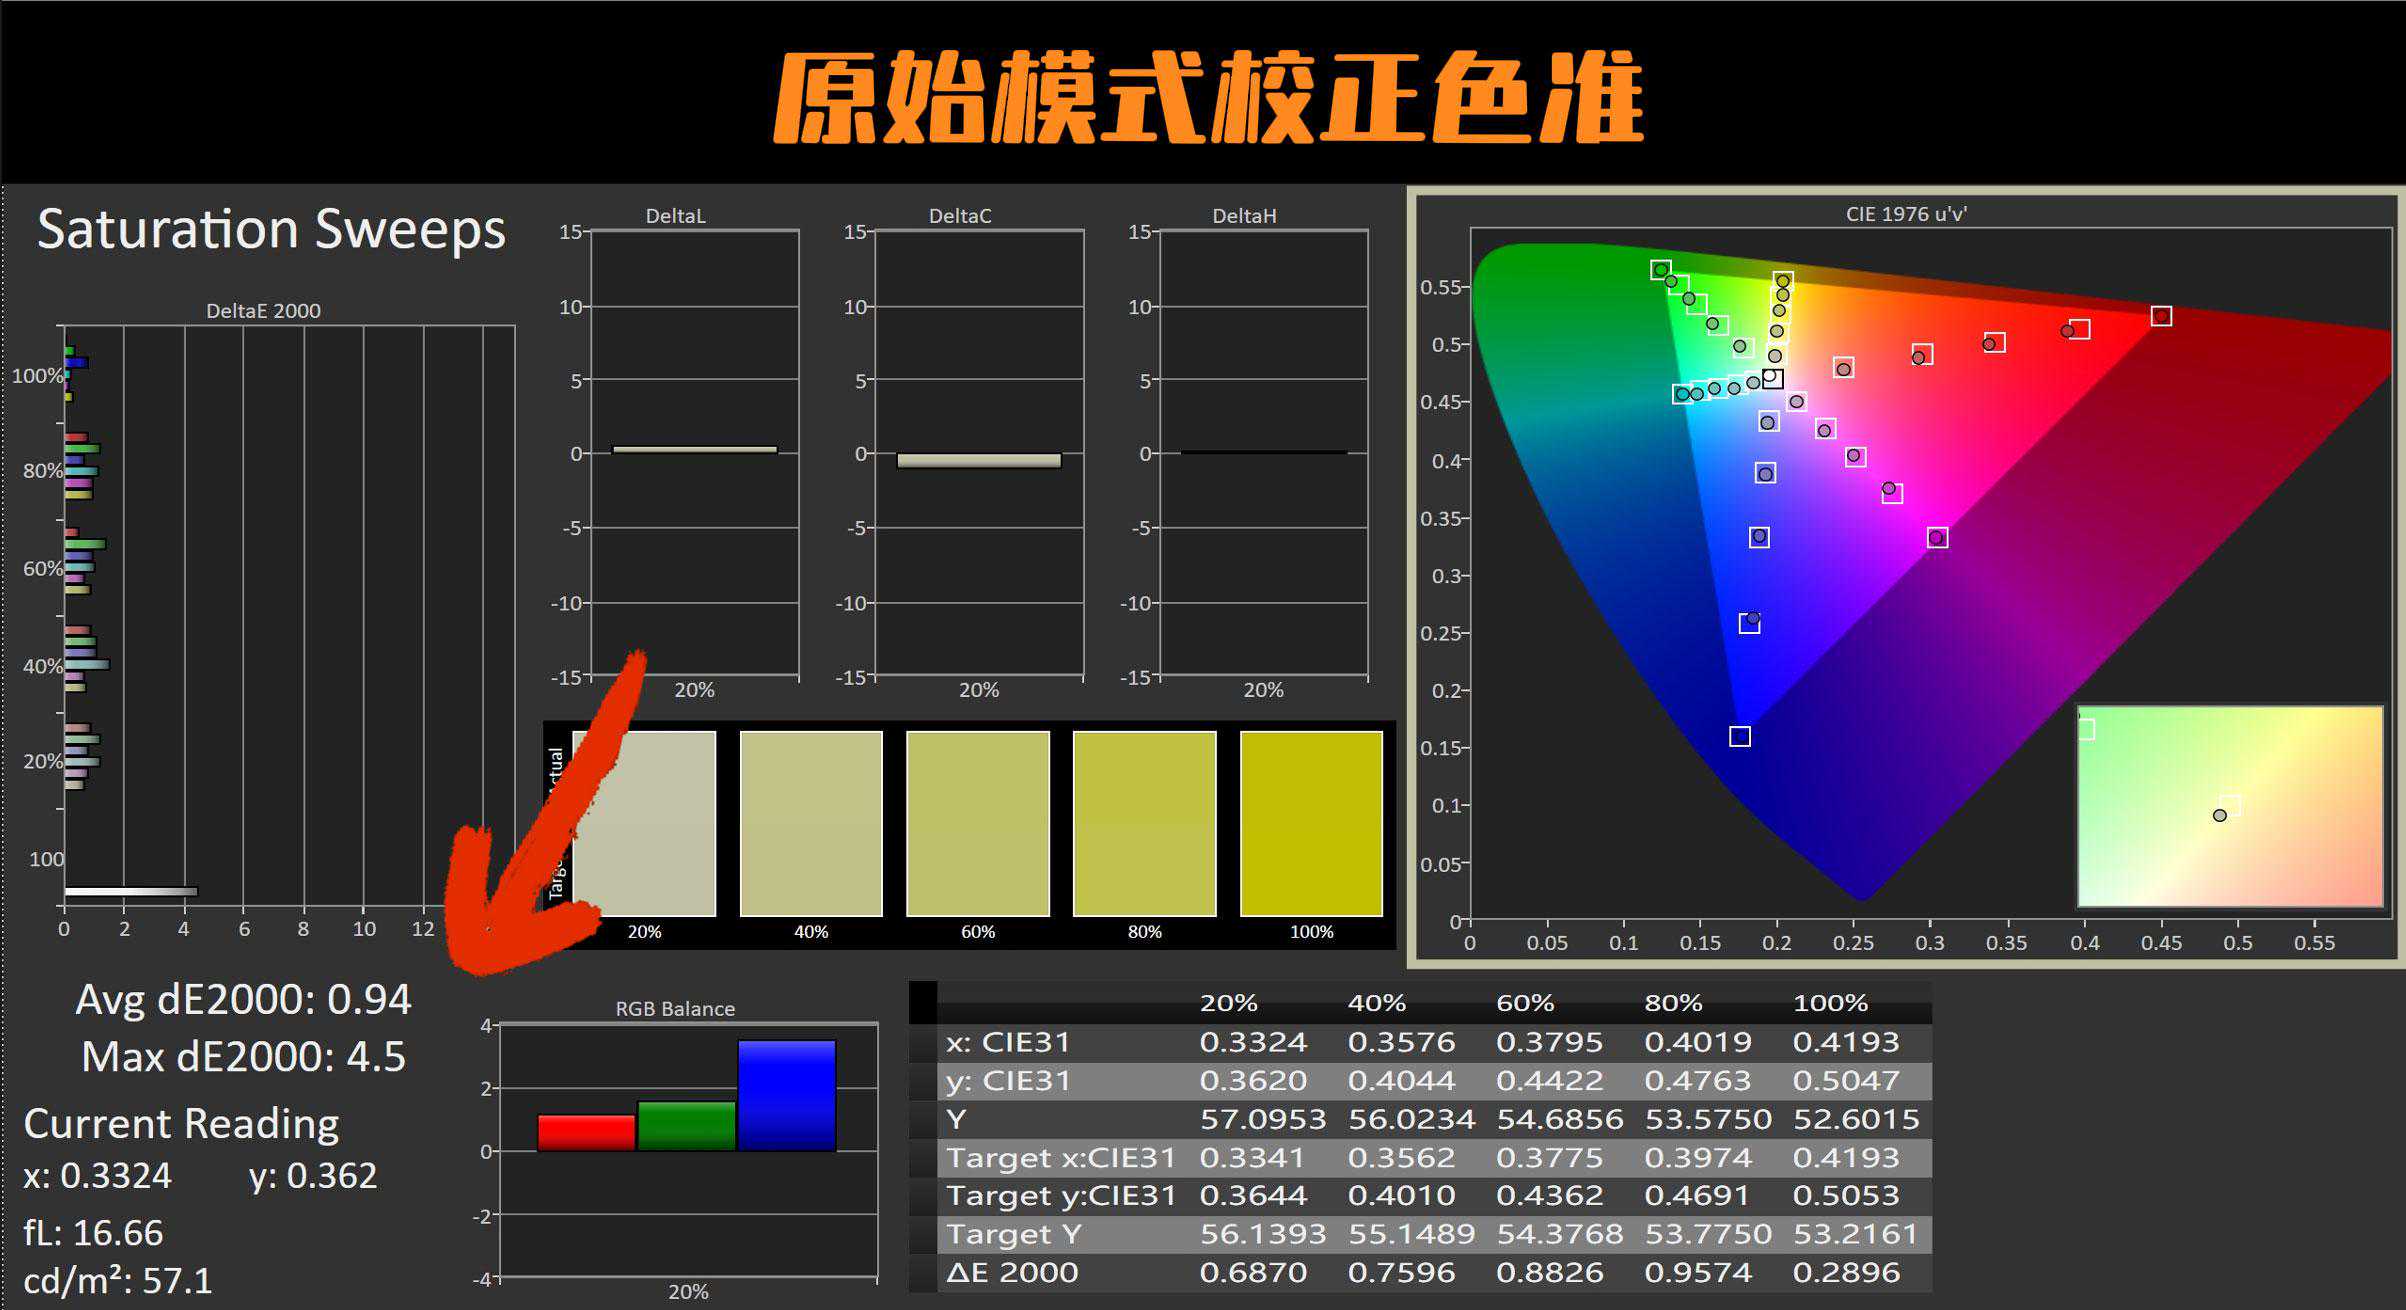Select the 60% yellow saturation swatch
Viewport: 2406px width, 1310px height.
click(x=977, y=822)
